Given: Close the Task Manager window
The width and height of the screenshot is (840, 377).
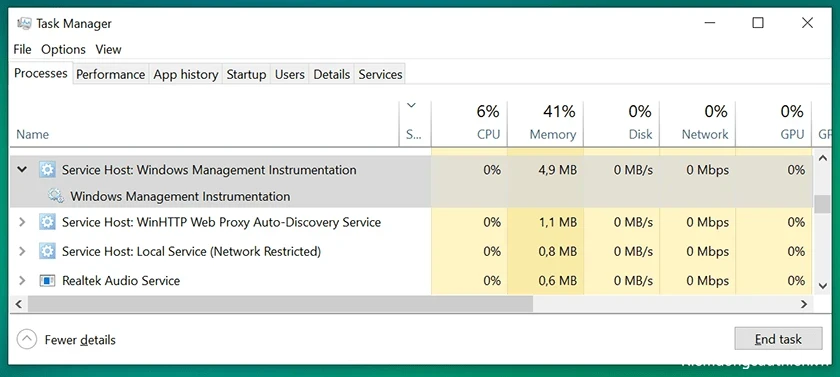Looking at the screenshot, I should (807, 22).
